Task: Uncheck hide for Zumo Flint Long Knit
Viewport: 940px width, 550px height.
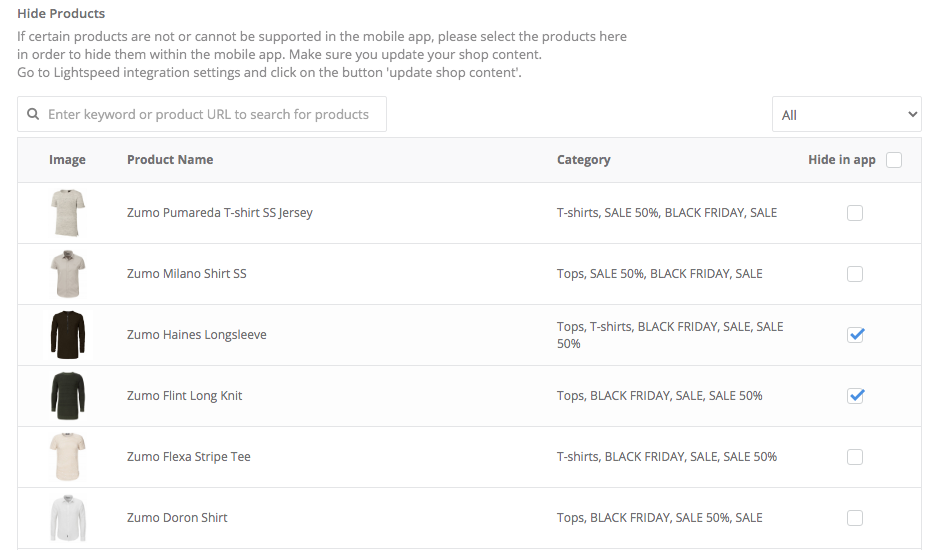Action: 855,396
